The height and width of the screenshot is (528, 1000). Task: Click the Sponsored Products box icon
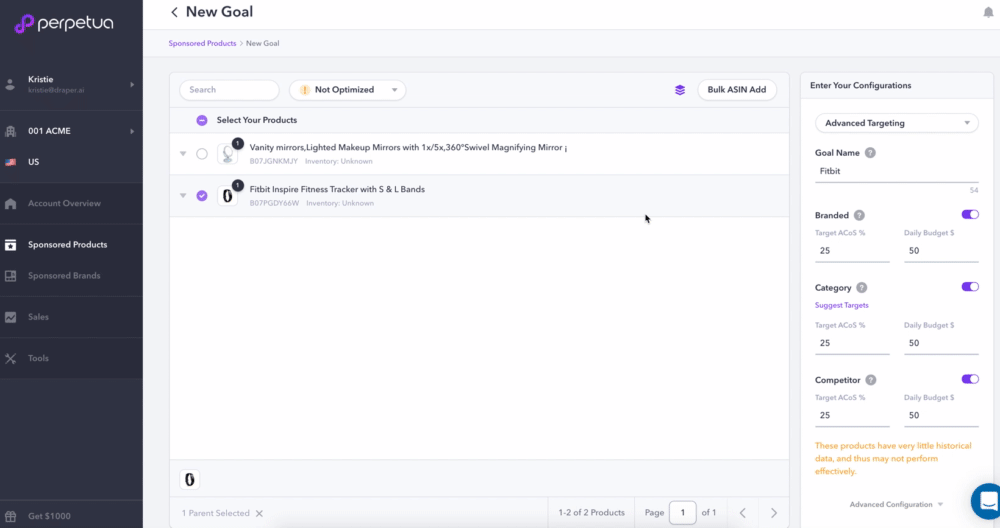coord(10,245)
